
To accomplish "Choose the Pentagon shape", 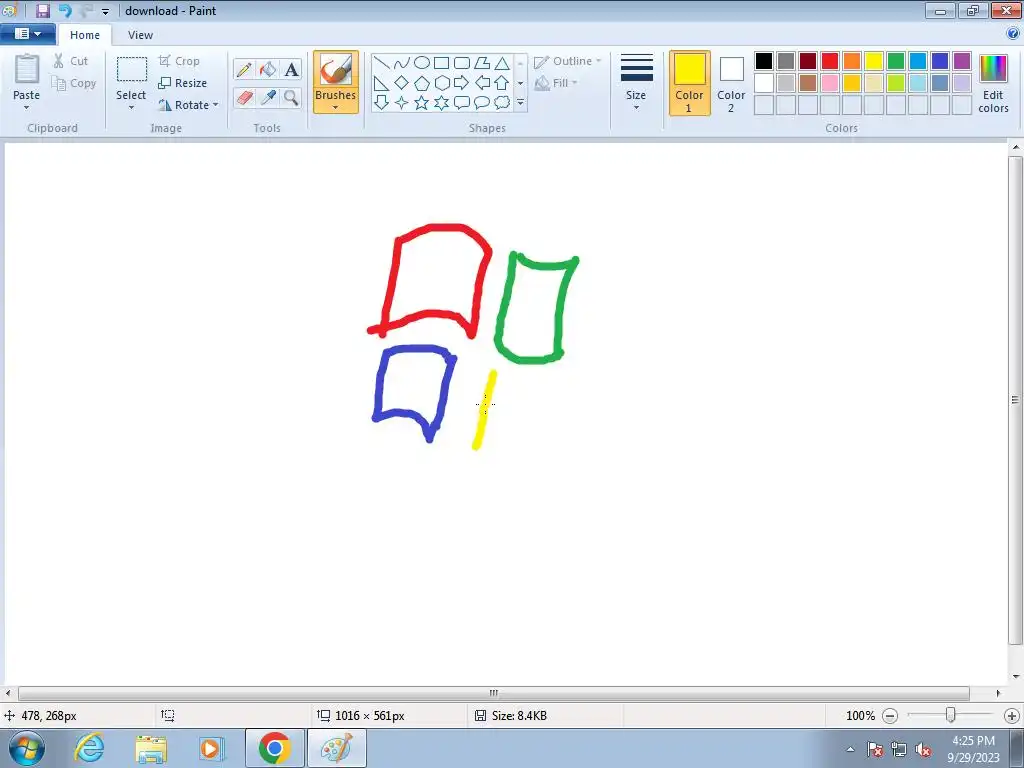I will (422, 83).
